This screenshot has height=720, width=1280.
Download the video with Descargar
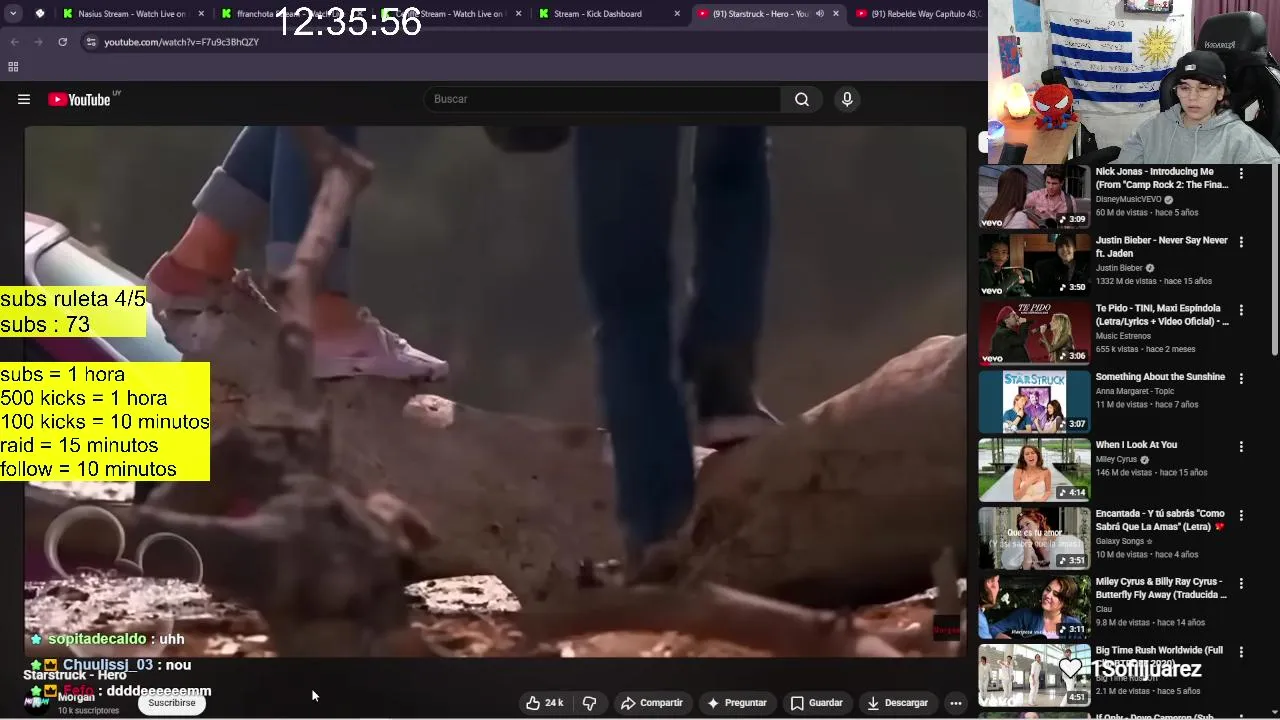point(897,703)
